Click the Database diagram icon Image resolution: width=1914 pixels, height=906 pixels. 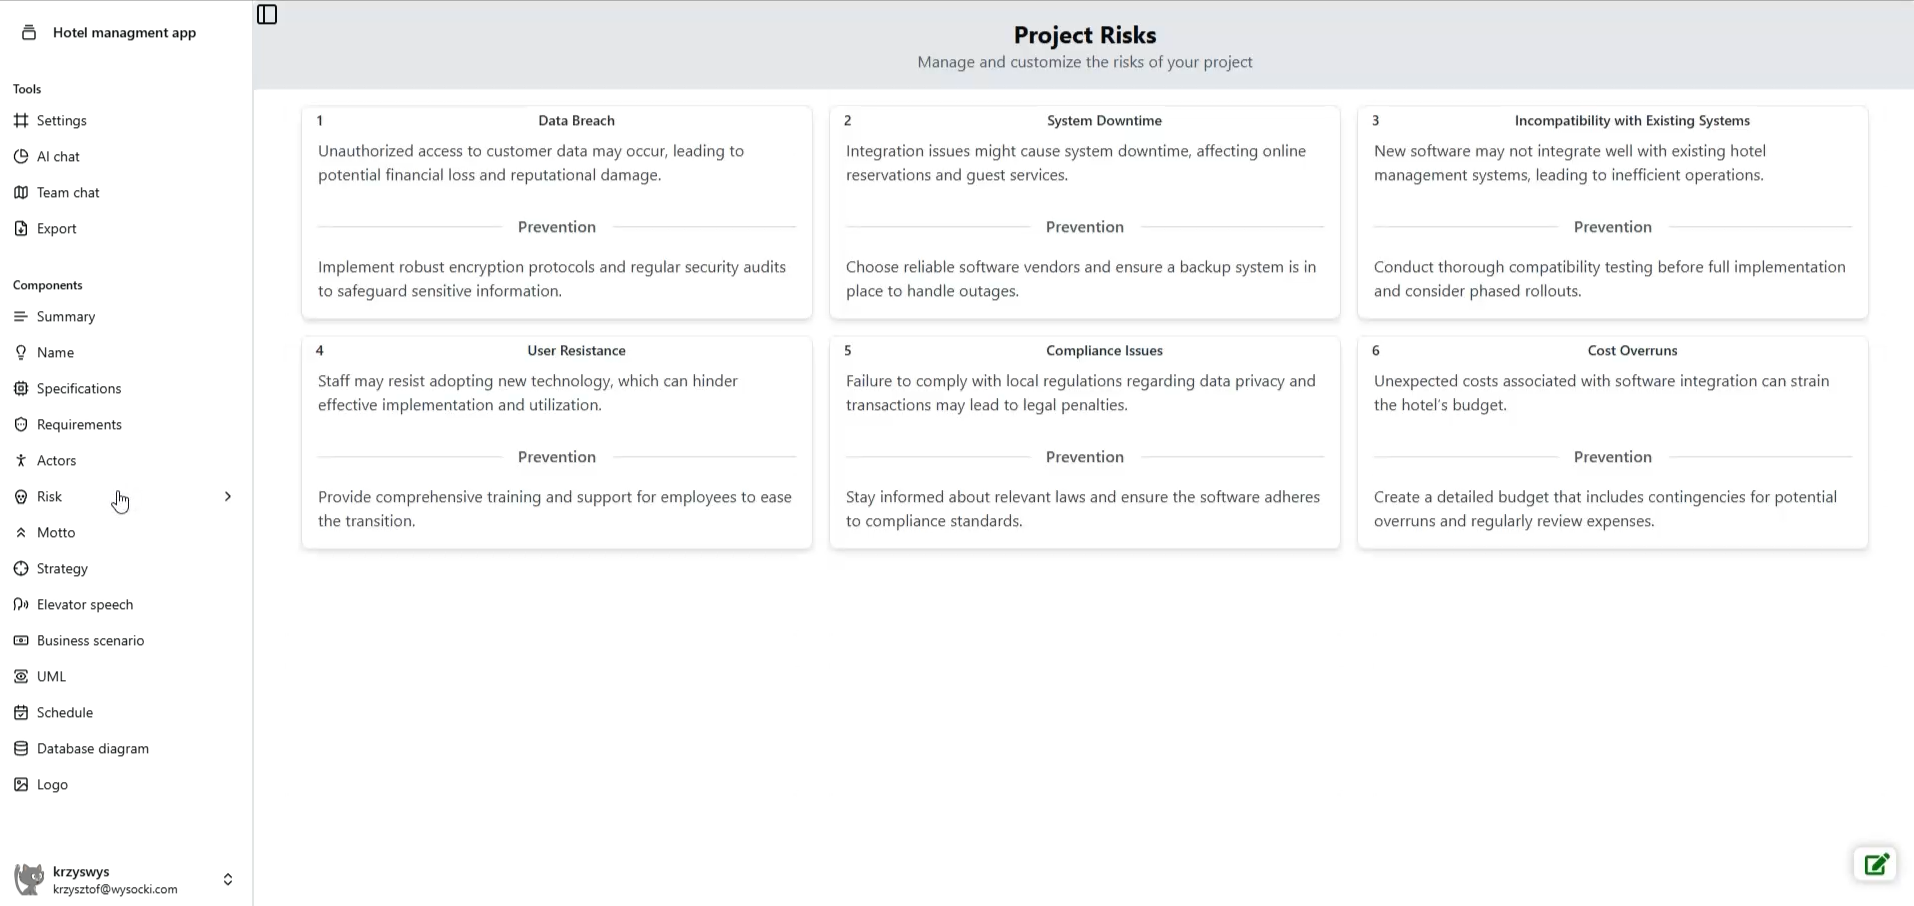point(21,749)
